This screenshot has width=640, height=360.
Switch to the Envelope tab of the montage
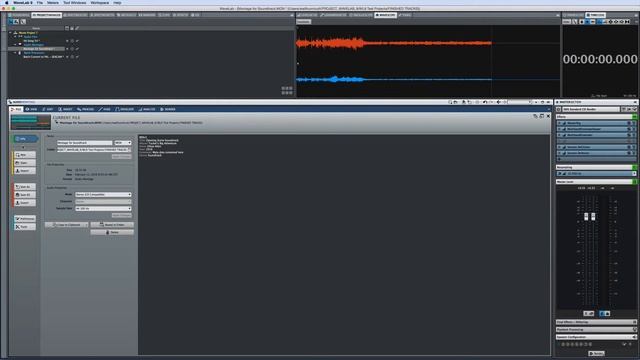point(125,109)
